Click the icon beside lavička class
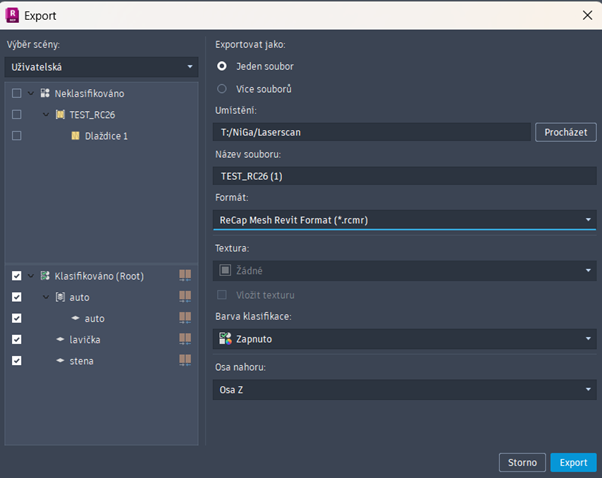Viewport: 602px width, 478px height. 60,340
